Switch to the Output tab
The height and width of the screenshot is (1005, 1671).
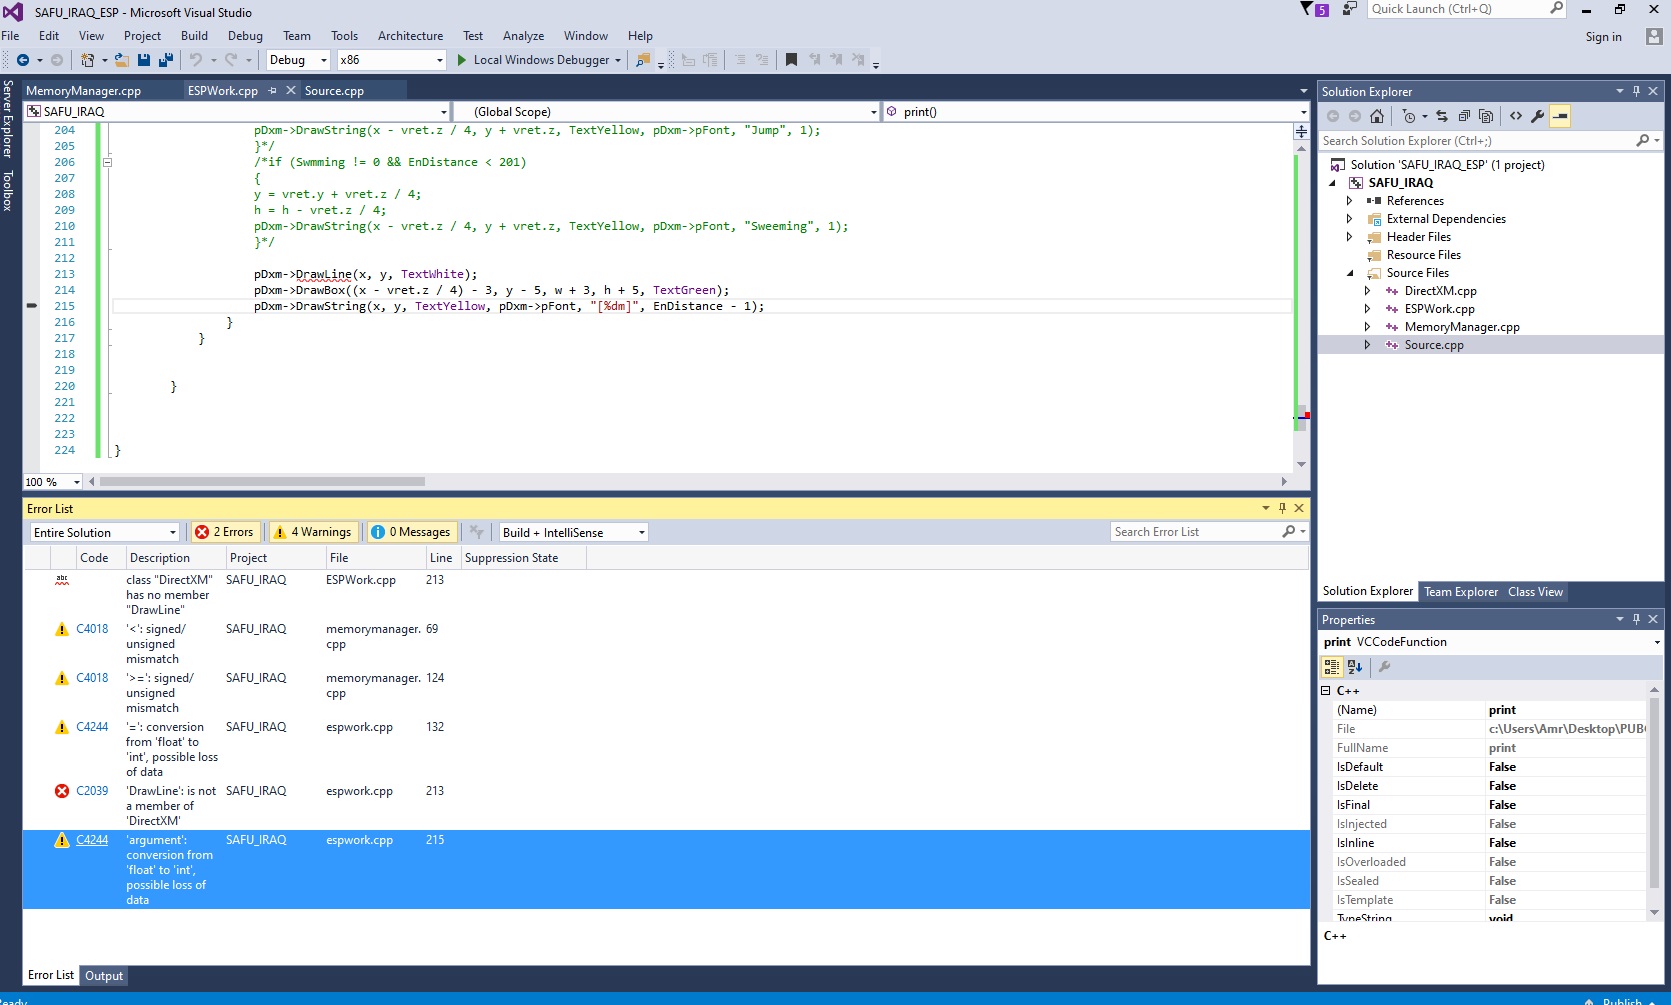[104, 976]
